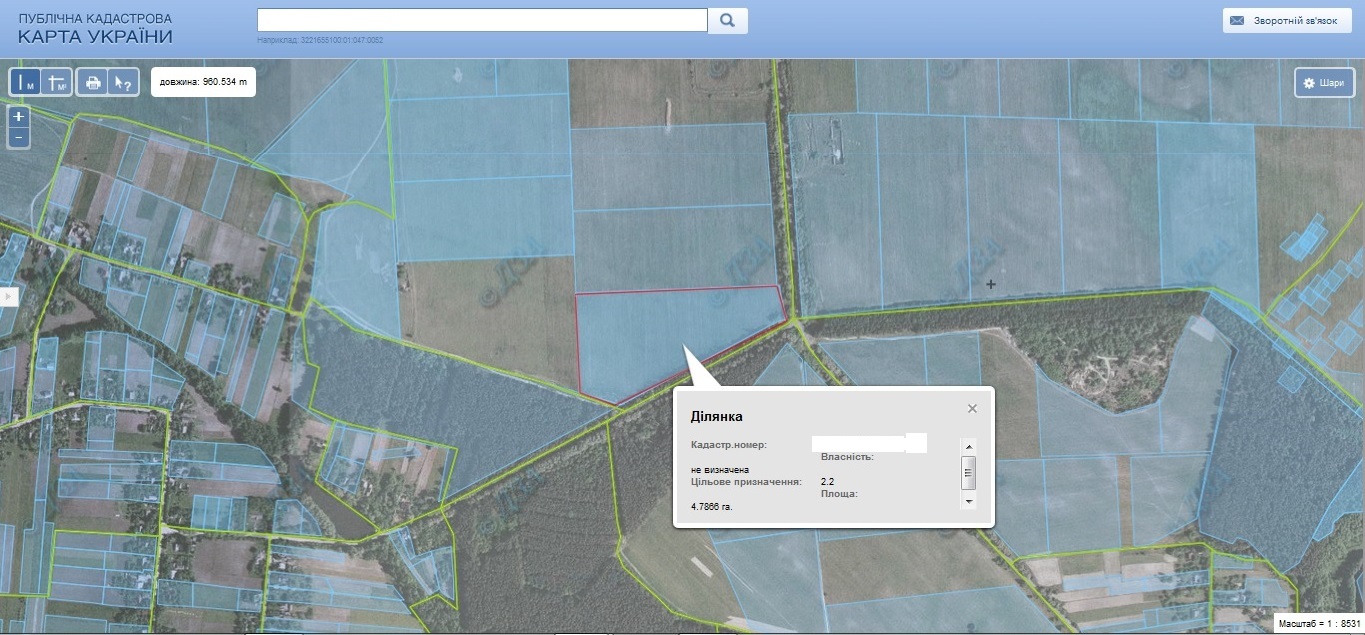Expand the collapsed left side panel
This screenshot has width=1365, height=635.
point(8,296)
